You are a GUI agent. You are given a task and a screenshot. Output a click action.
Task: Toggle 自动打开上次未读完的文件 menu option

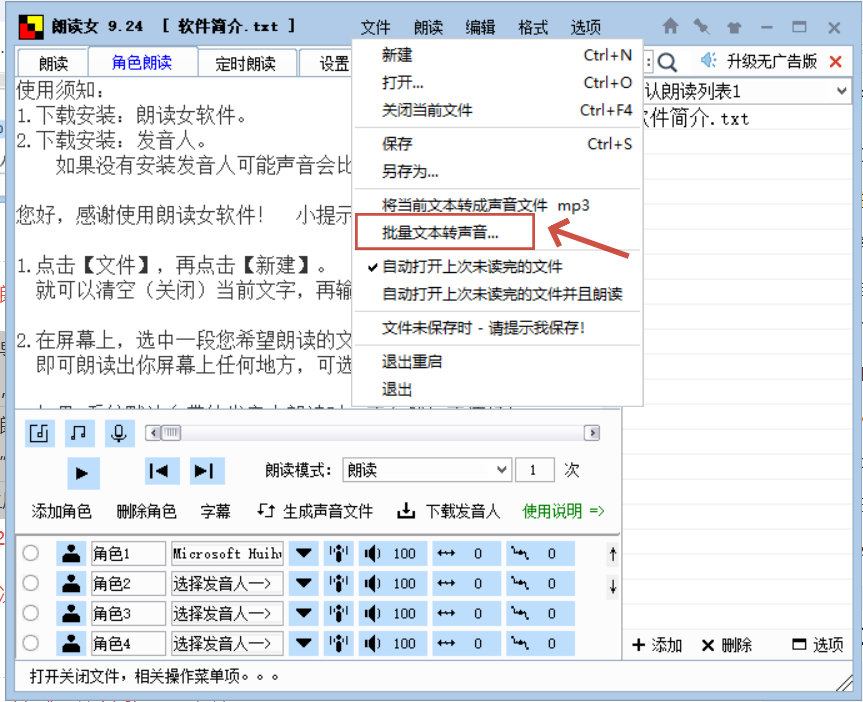point(473,267)
